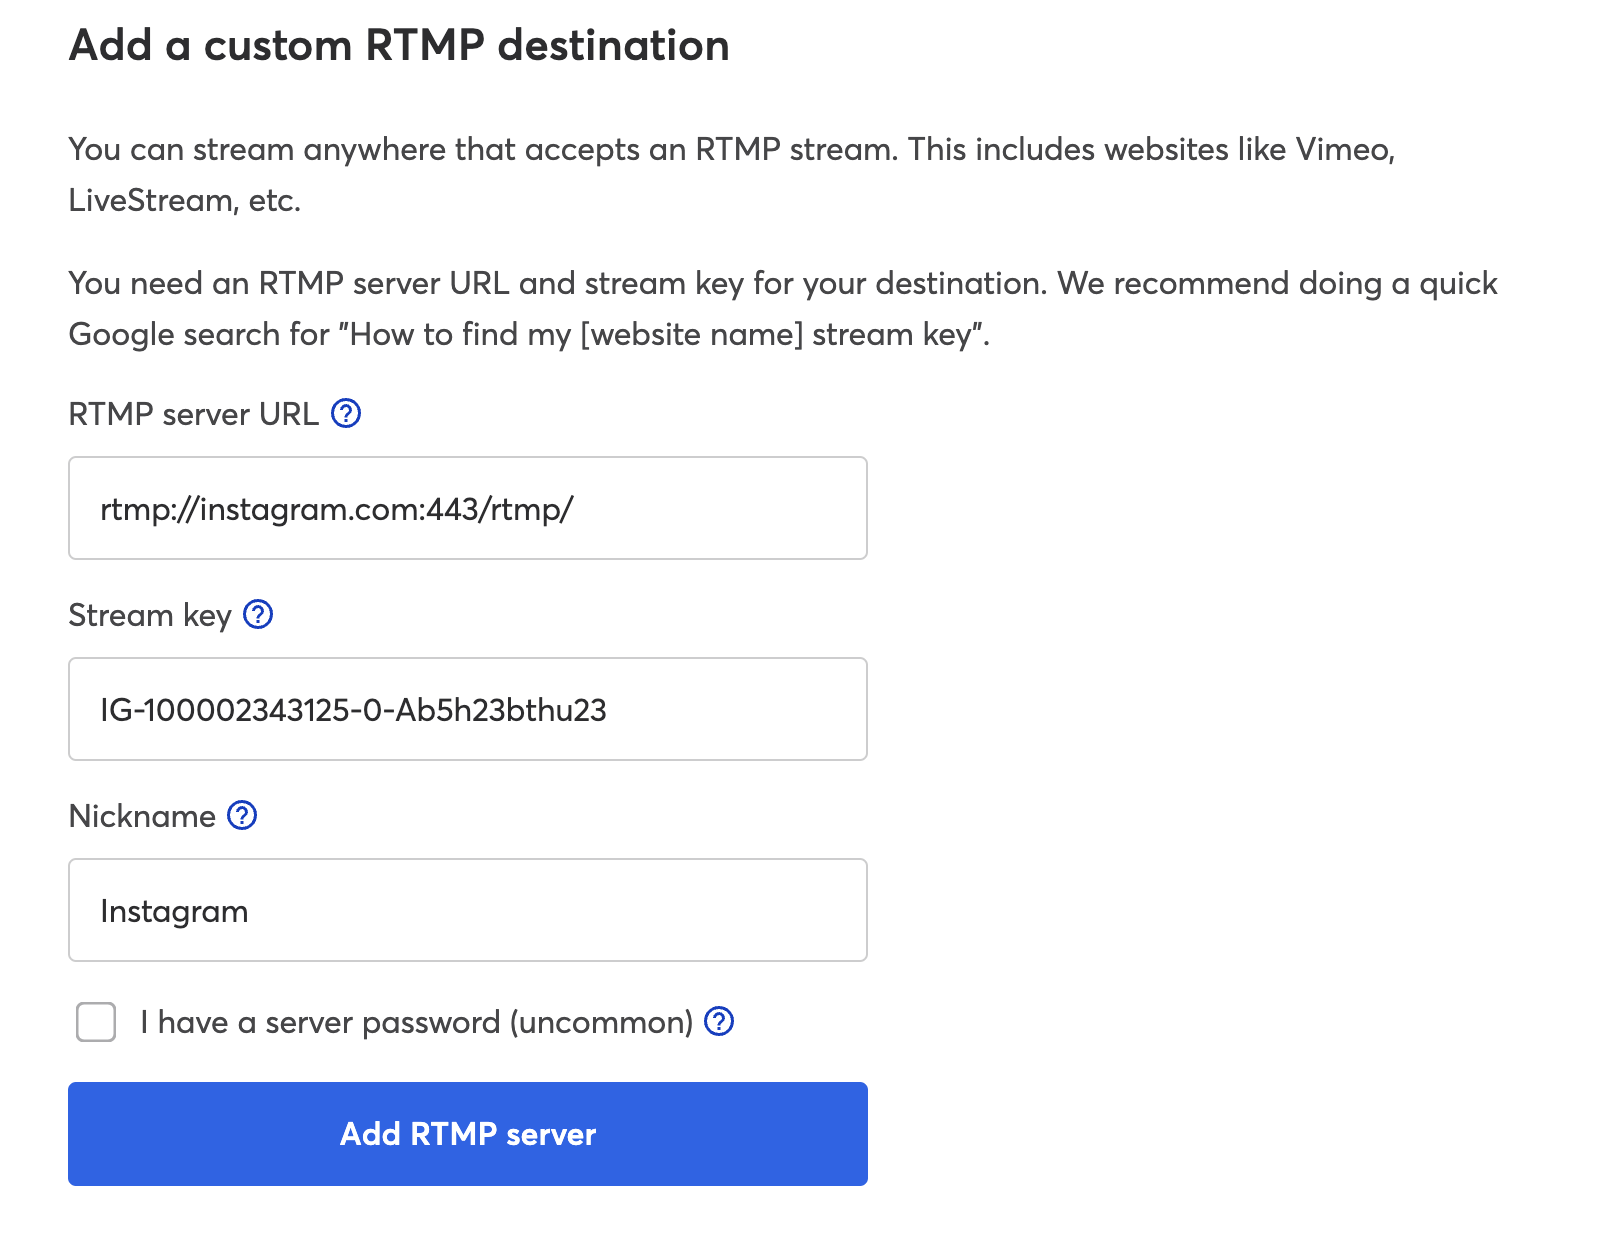Viewport: 1610px width, 1234px height.
Task: Click the "Add a custom RTMP destination" heading
Action: click(x=399, y=46)
